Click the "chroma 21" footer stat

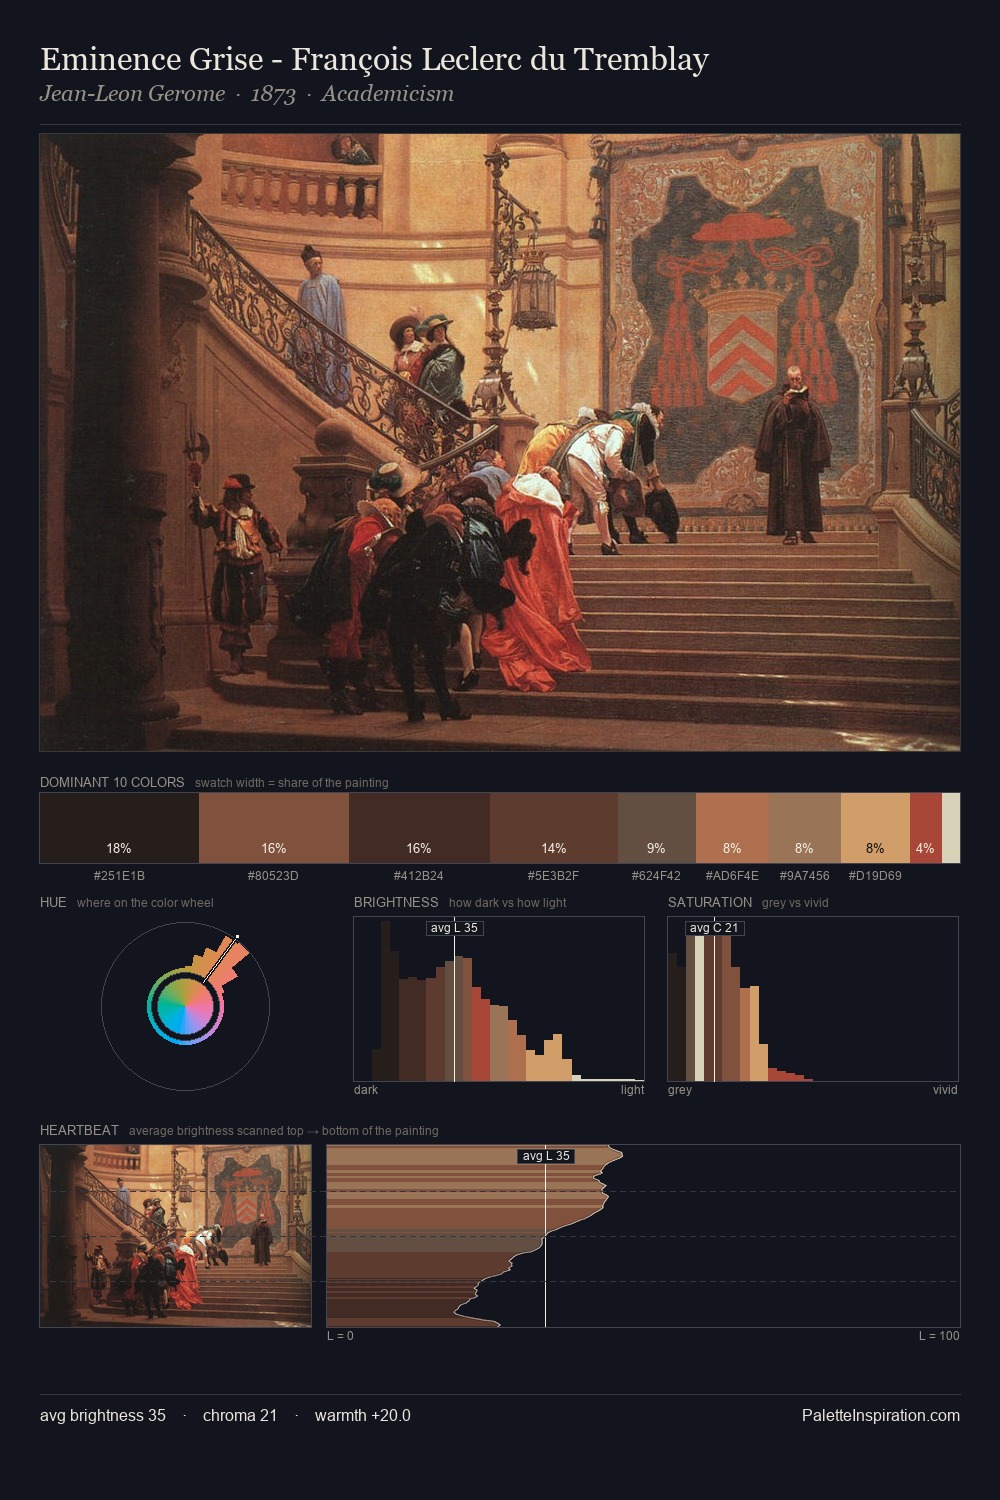(240, 1415)
